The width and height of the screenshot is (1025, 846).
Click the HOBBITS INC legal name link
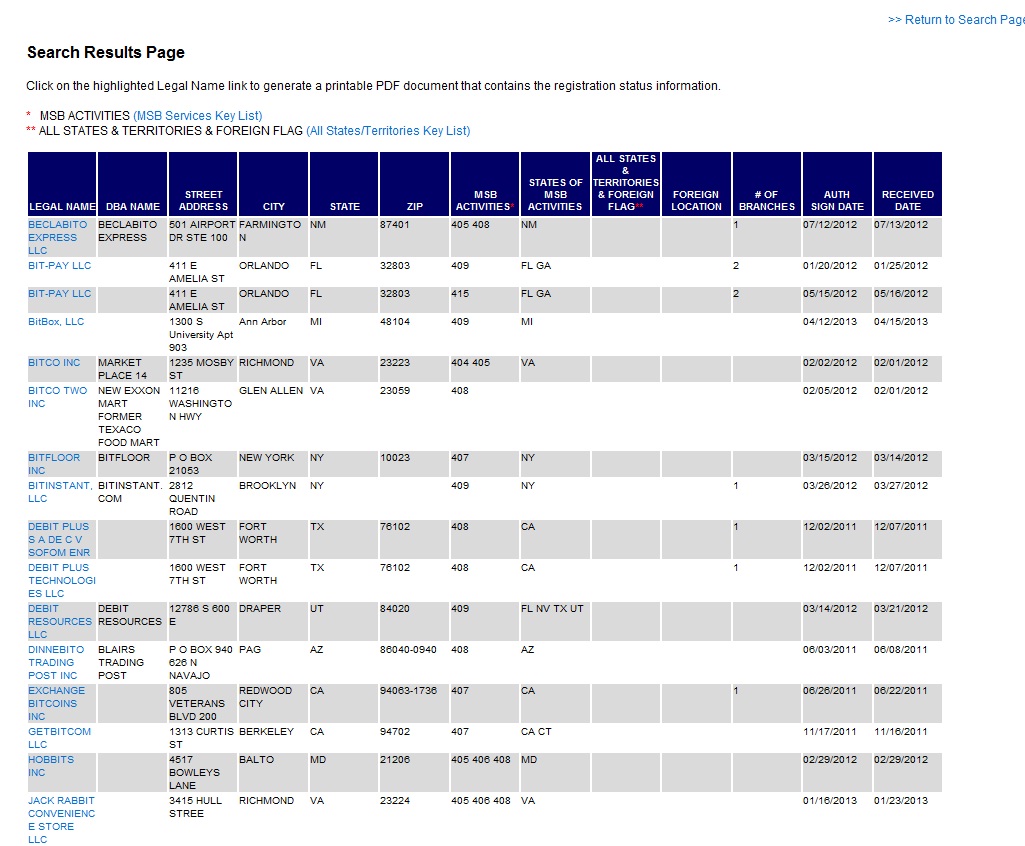tap(50, 766)
